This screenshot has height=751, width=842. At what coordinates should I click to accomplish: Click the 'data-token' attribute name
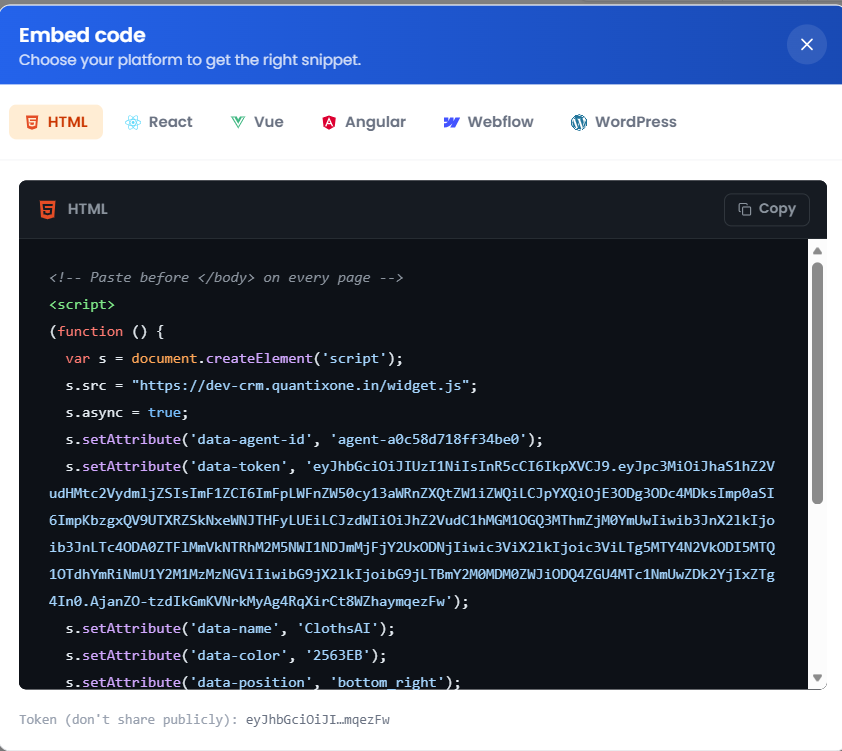tap(239, 466)
